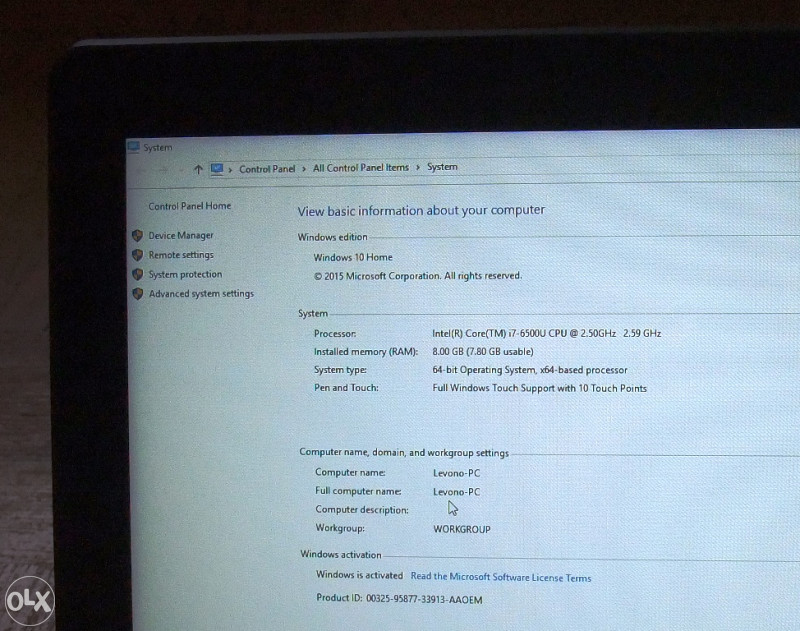This screenshot has height=631, width=800.
Task: Click the shield icon beside System protection
Action: pyautogui.click(x=137, y=274)
